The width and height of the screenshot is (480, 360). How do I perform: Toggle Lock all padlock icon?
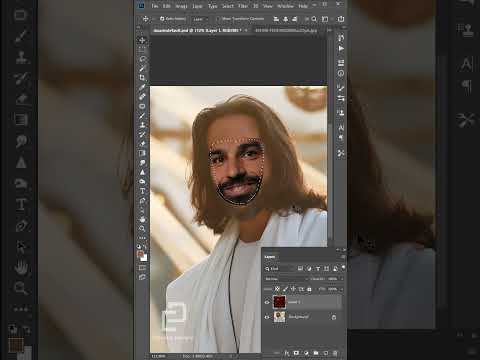pyautogui.click(x=309, y=289)
